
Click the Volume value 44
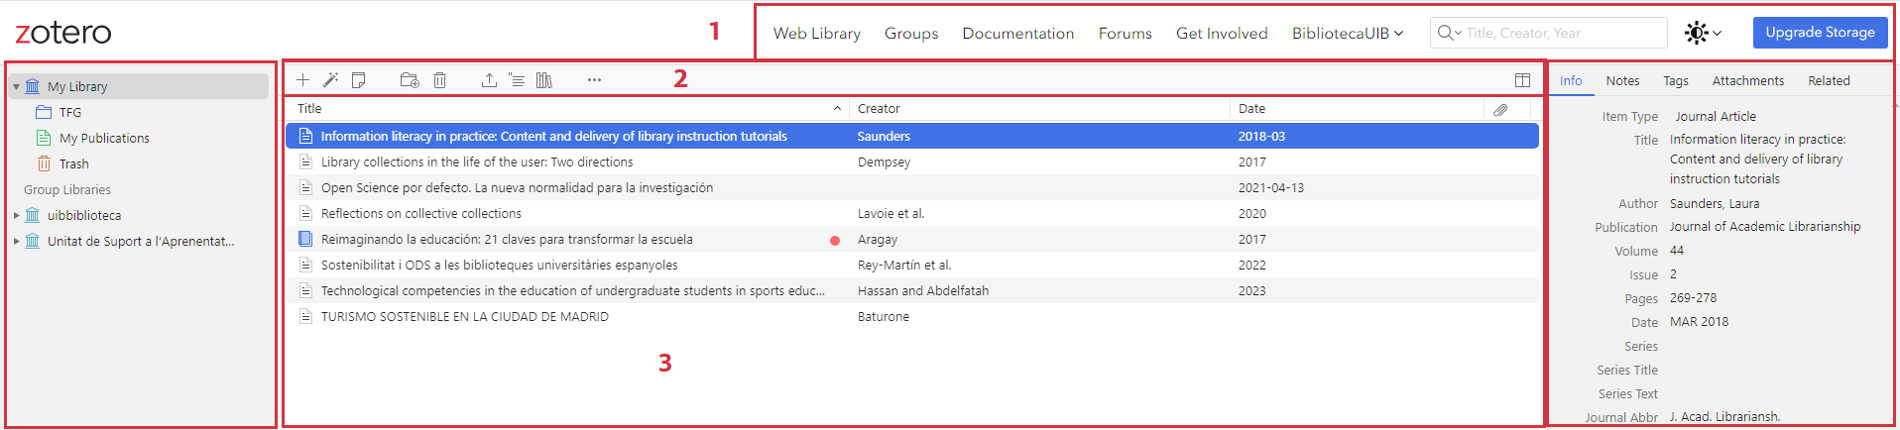click(x=1677, y=251)
